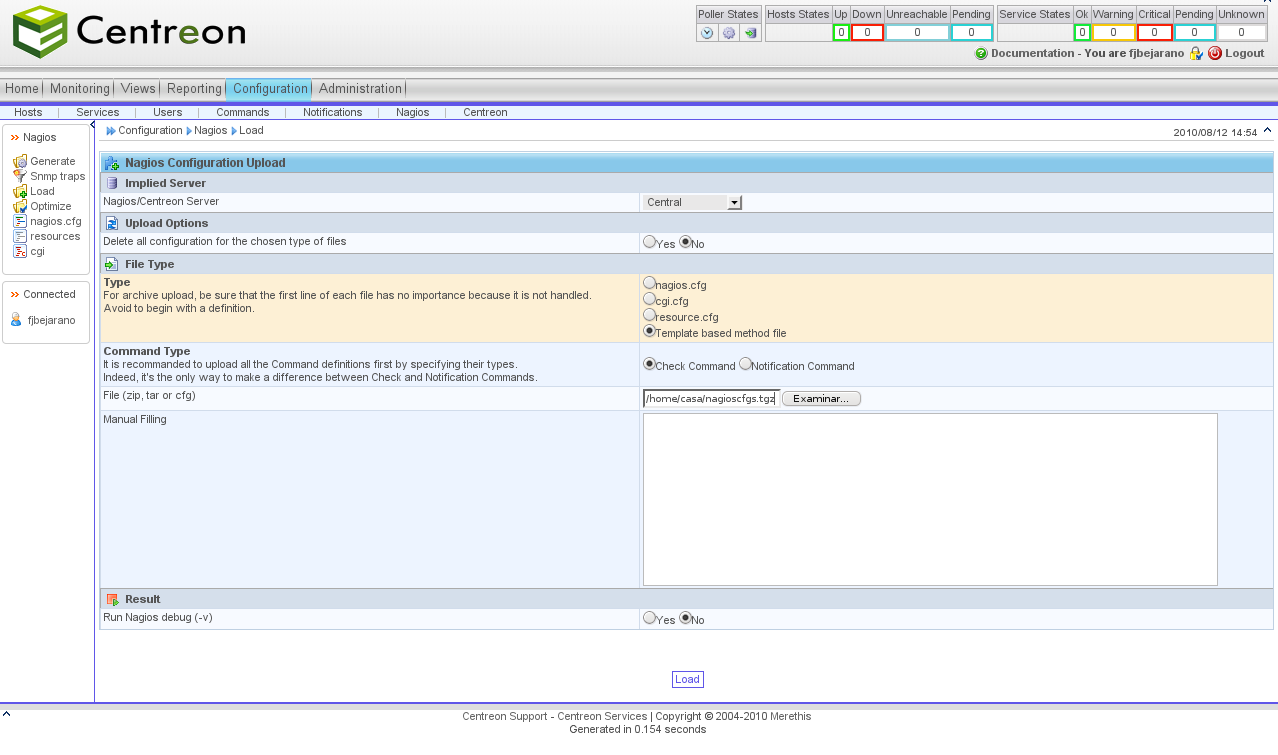The image size is (1278, 755).
Task: Open the Documentation link
Action: click(1032, 53)
